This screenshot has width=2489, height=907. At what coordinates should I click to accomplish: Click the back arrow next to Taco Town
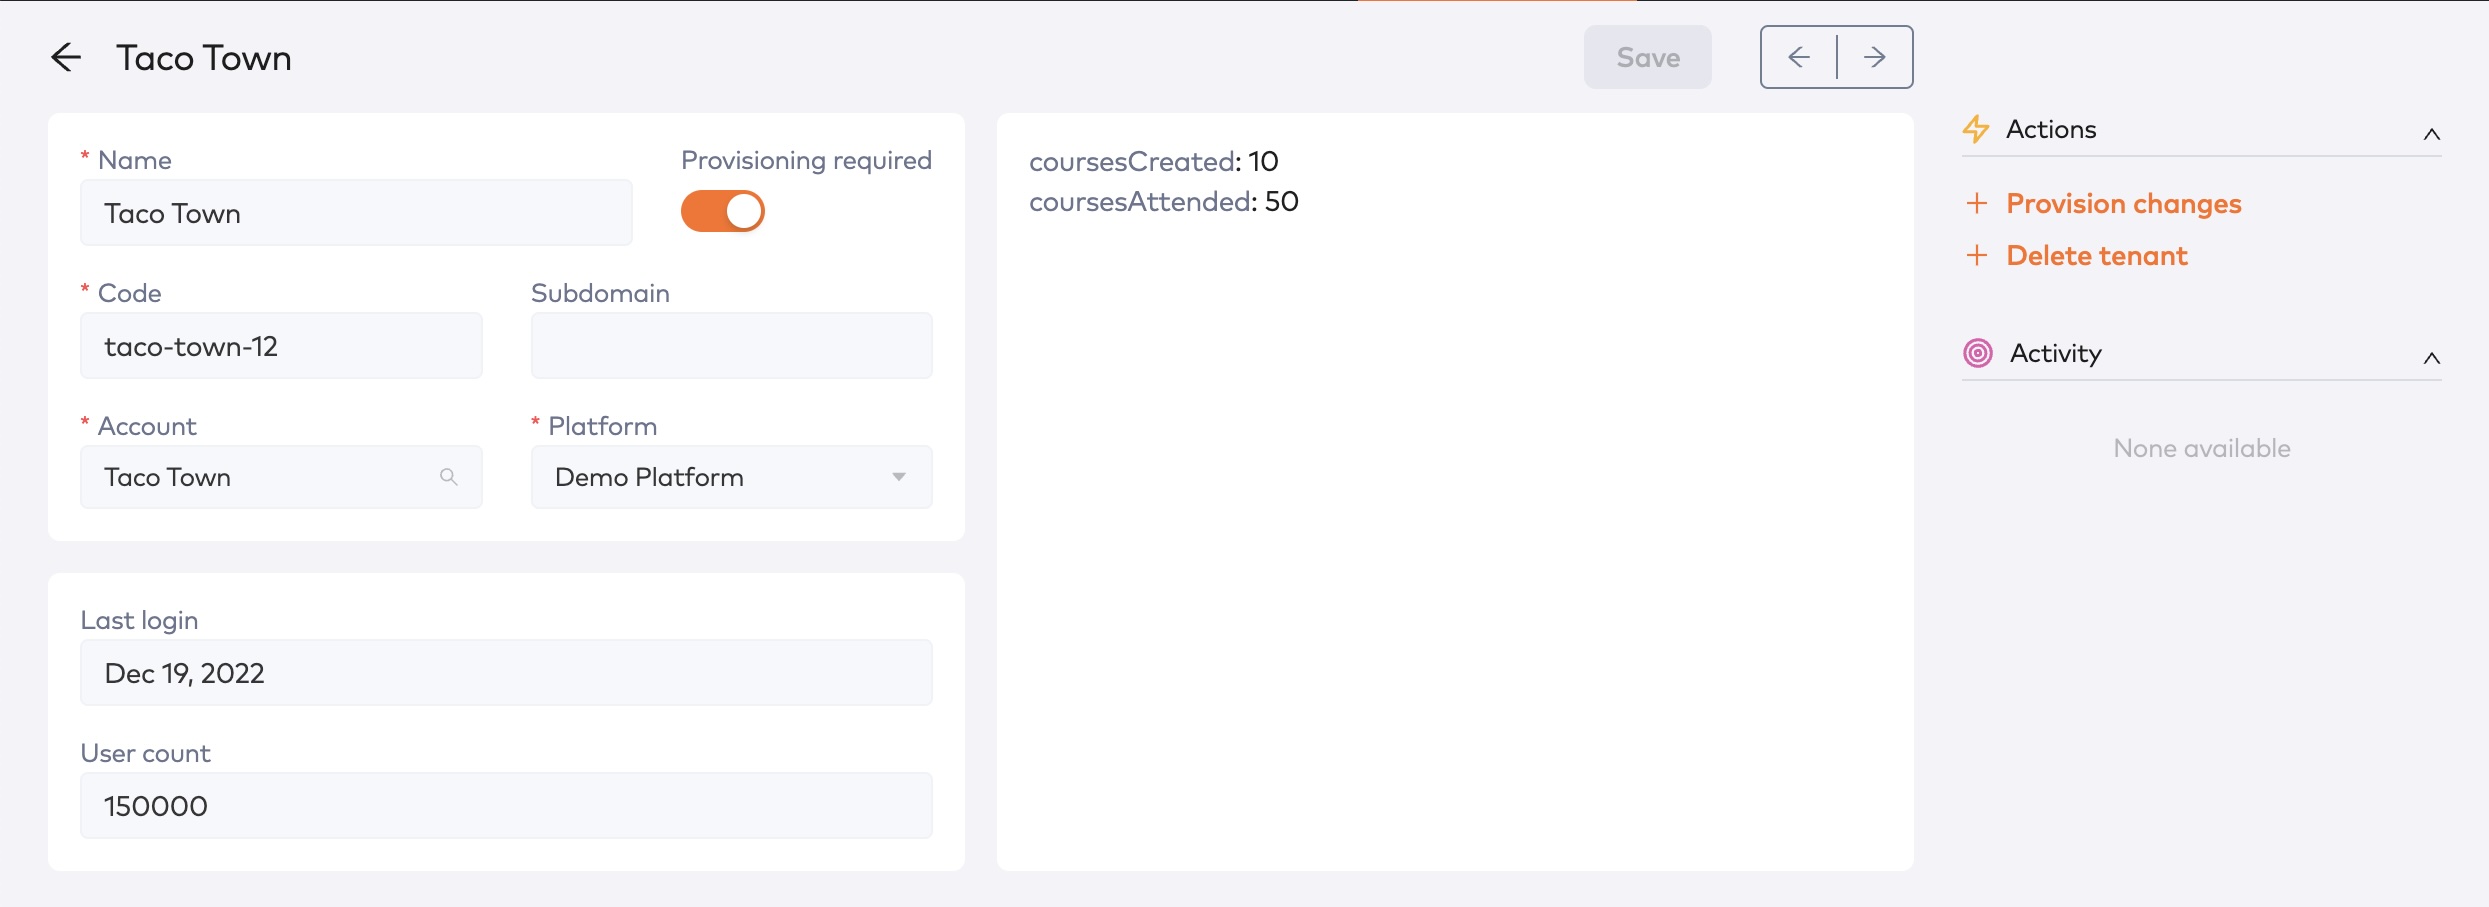click(x=66, y=58)
